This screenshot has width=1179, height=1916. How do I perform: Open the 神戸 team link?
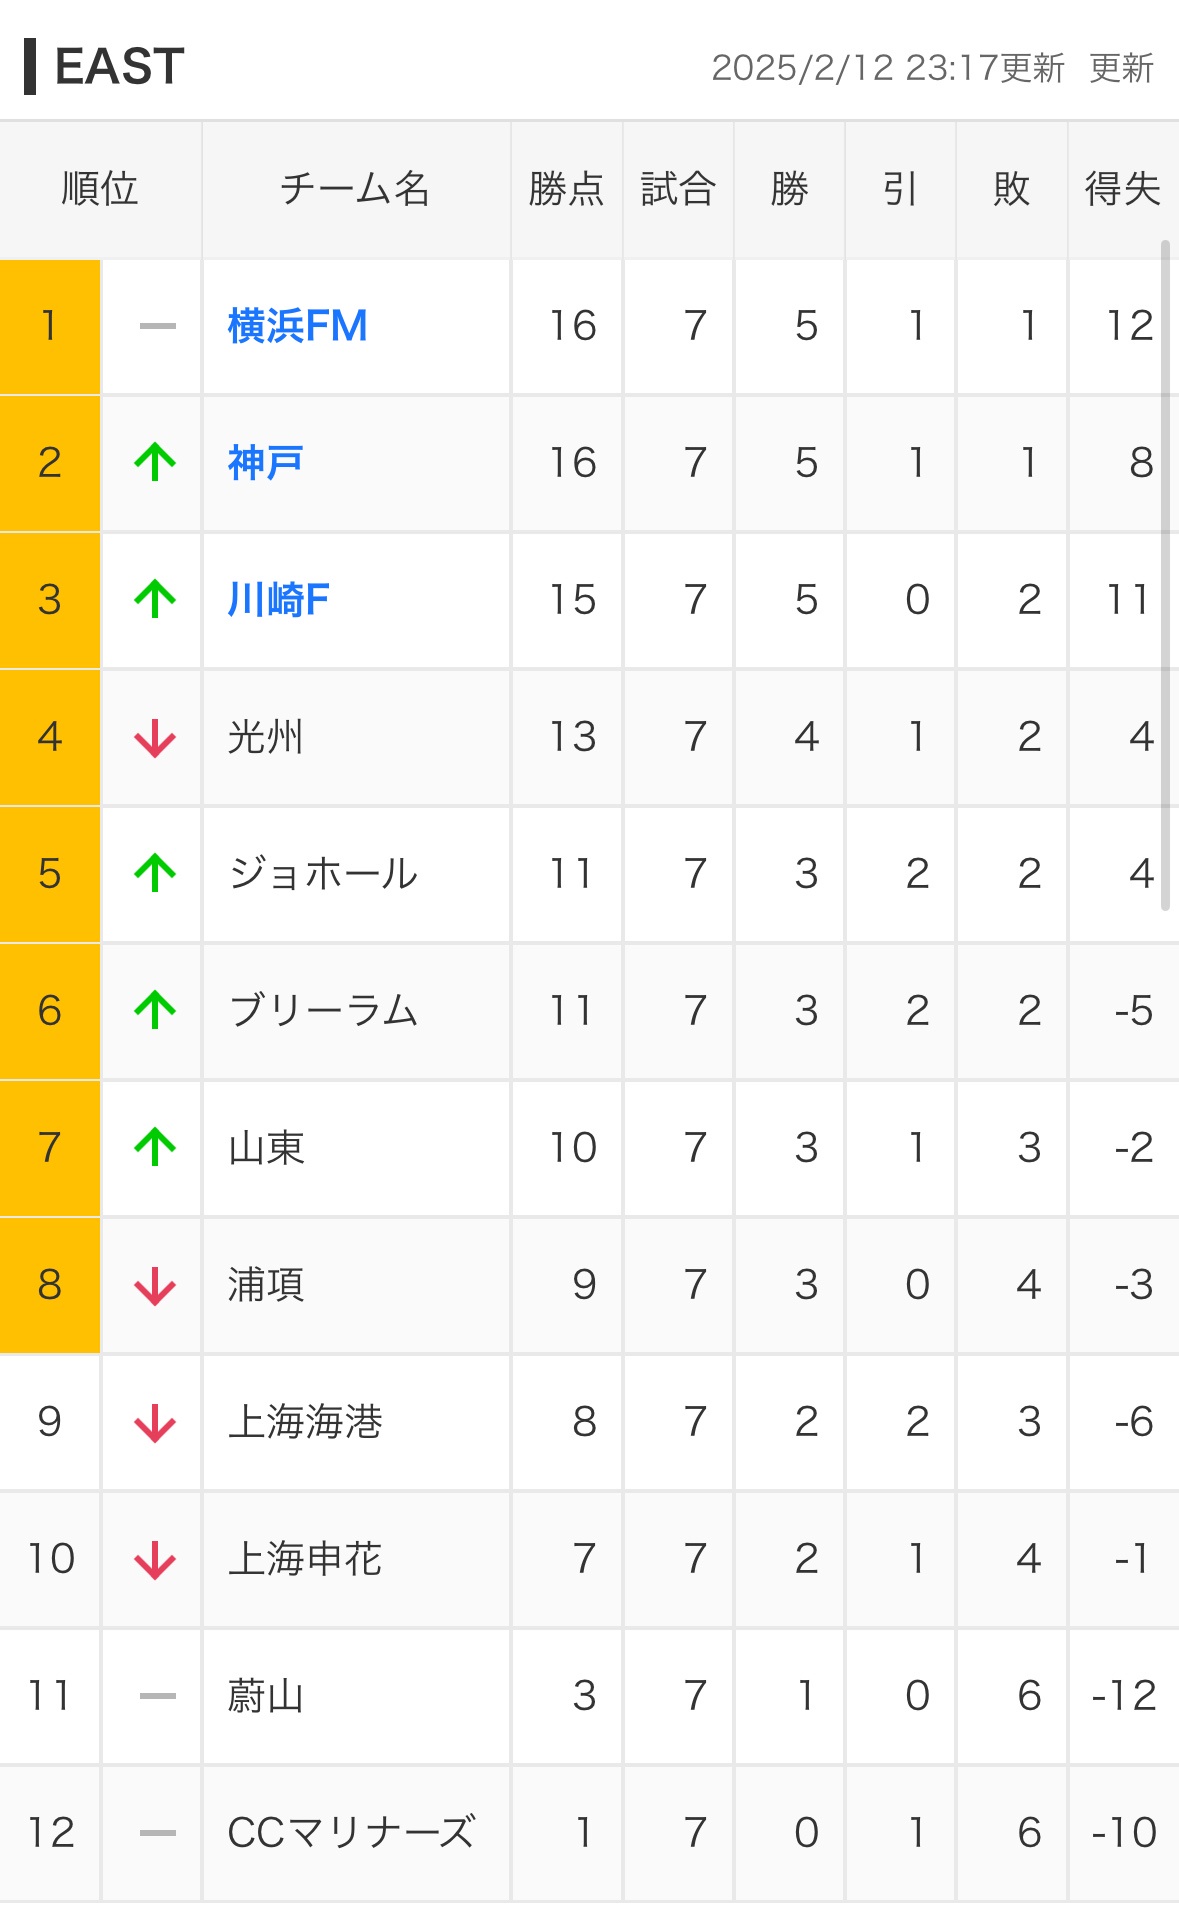(x=265, y=463)
